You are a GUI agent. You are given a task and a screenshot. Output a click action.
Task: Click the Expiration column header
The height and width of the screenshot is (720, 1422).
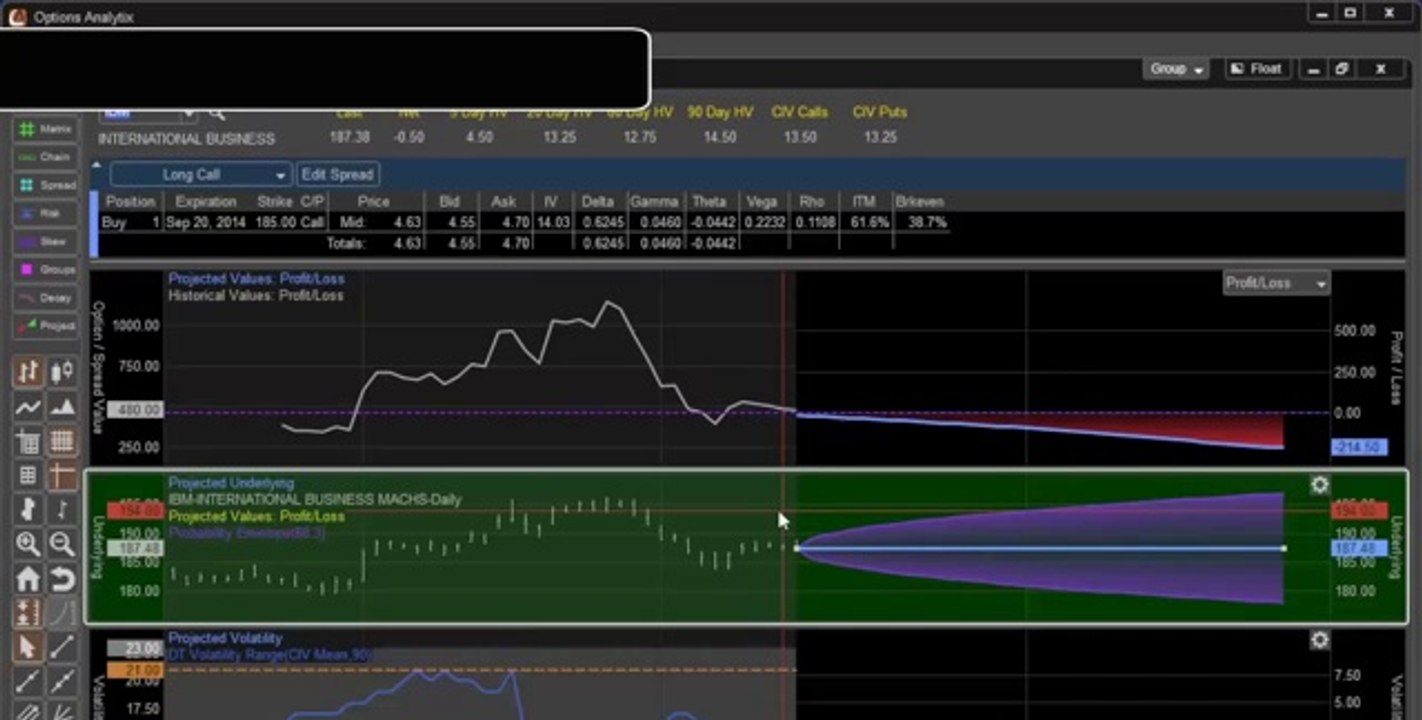(205, 201)
